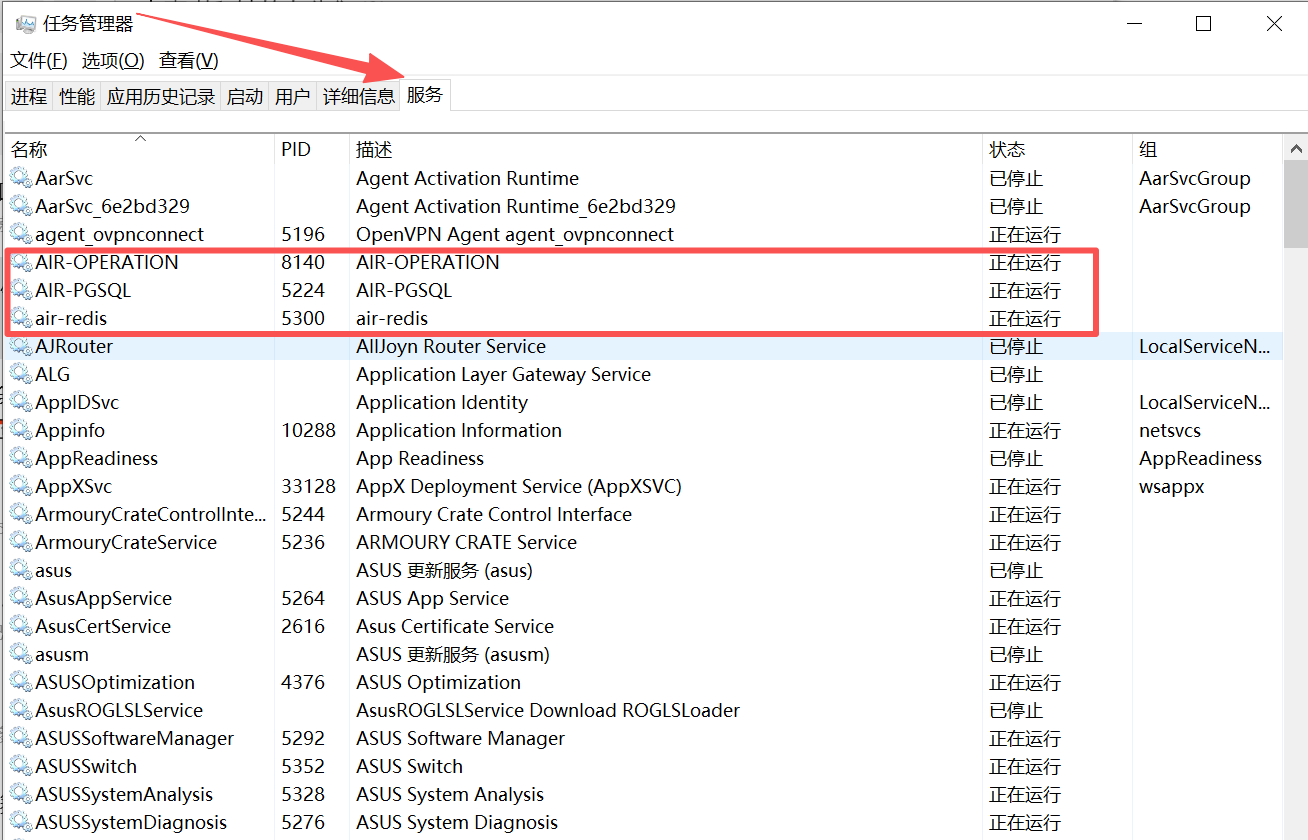Image resolution: width=1308 pixels, height=840 pixels.
Task: Click the AJRouter service icon
Action: click(21, 347)
